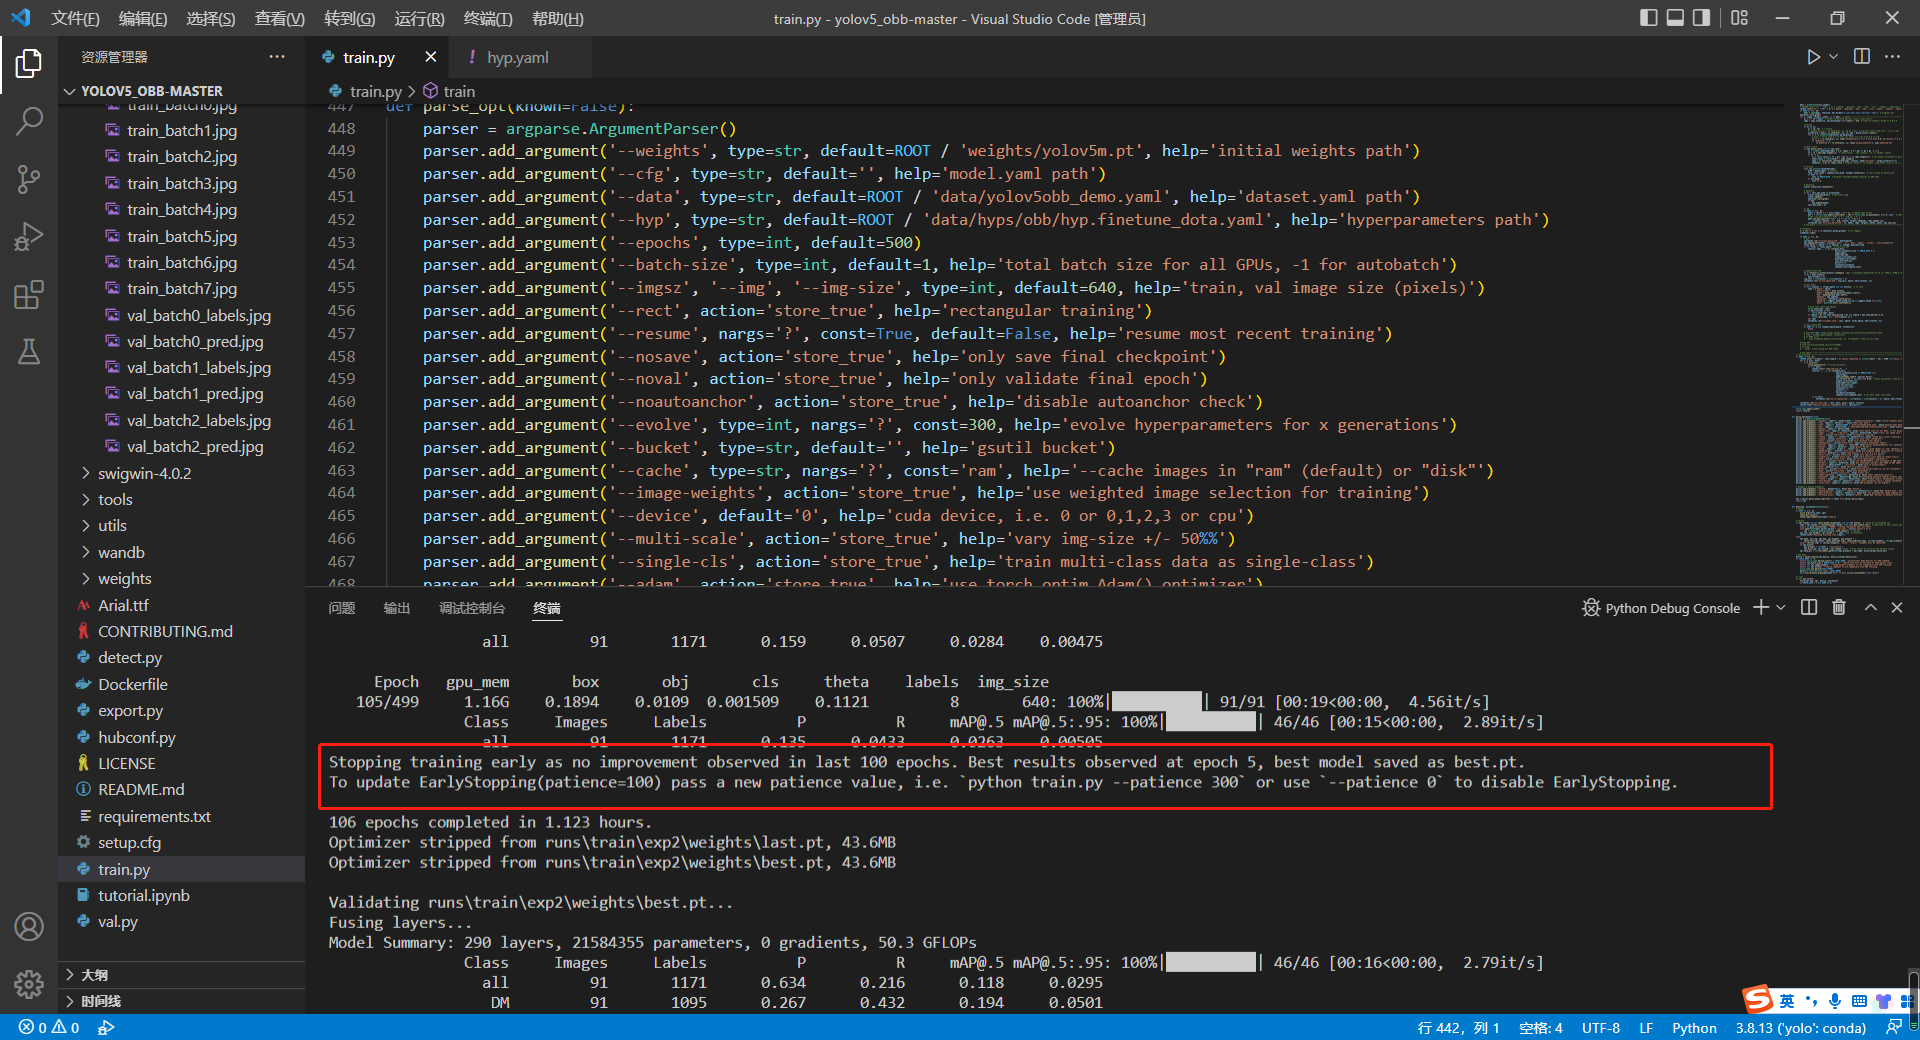Toggle the bottom panel visibility
Image resolution: width=1920 pixels, height=1040 pixels.
[1675, 18]
